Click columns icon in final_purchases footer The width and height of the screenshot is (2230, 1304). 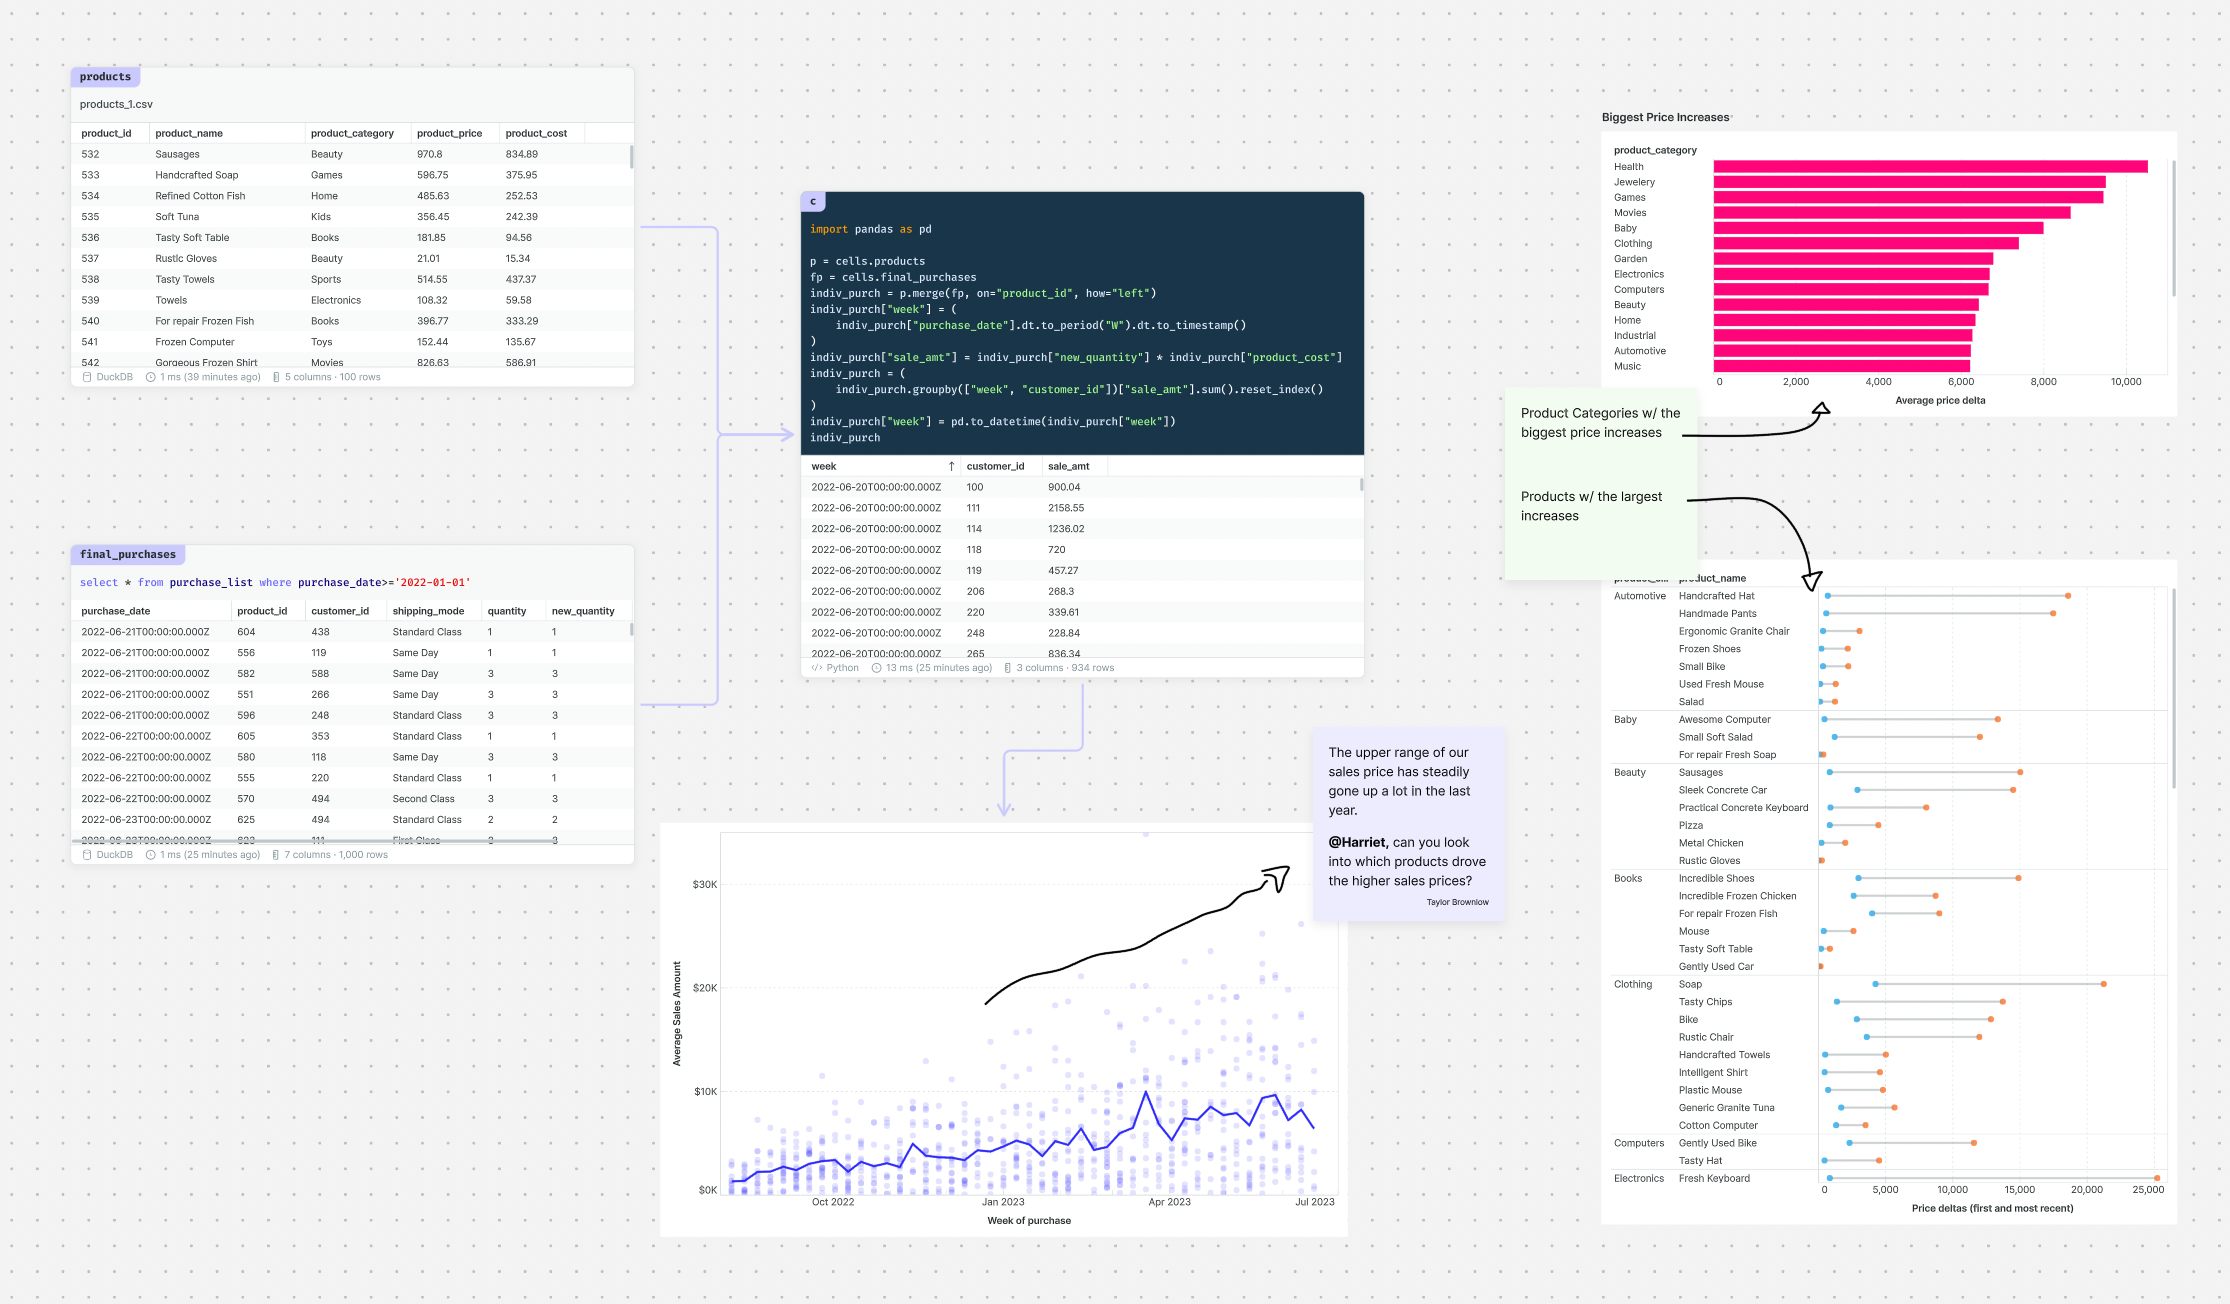275,855
